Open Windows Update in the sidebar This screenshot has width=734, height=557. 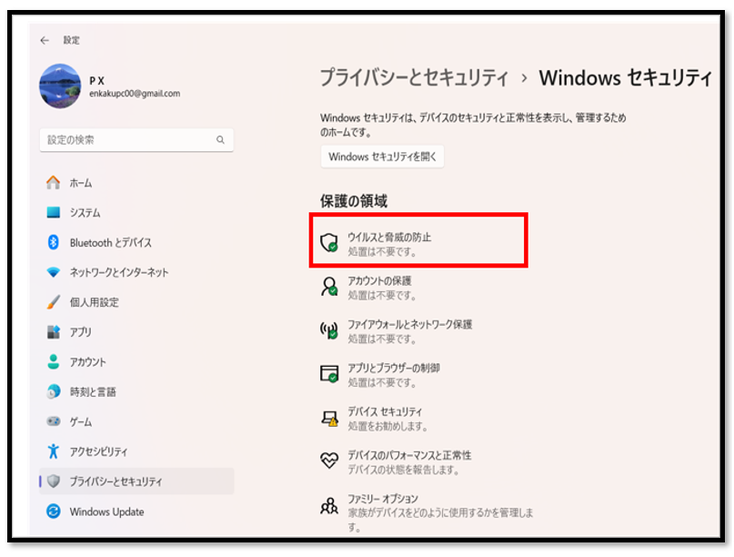(136, 511)
